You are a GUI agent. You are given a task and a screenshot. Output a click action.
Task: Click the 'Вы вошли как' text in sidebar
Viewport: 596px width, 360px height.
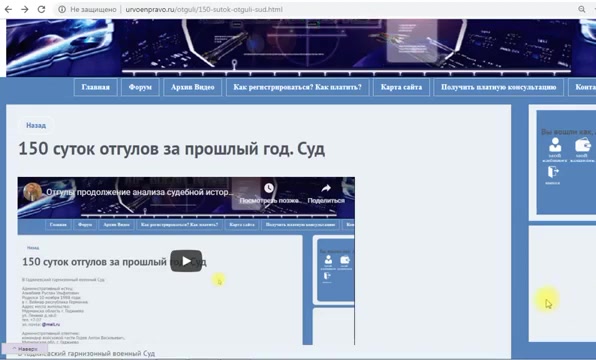tap(568, 132)
